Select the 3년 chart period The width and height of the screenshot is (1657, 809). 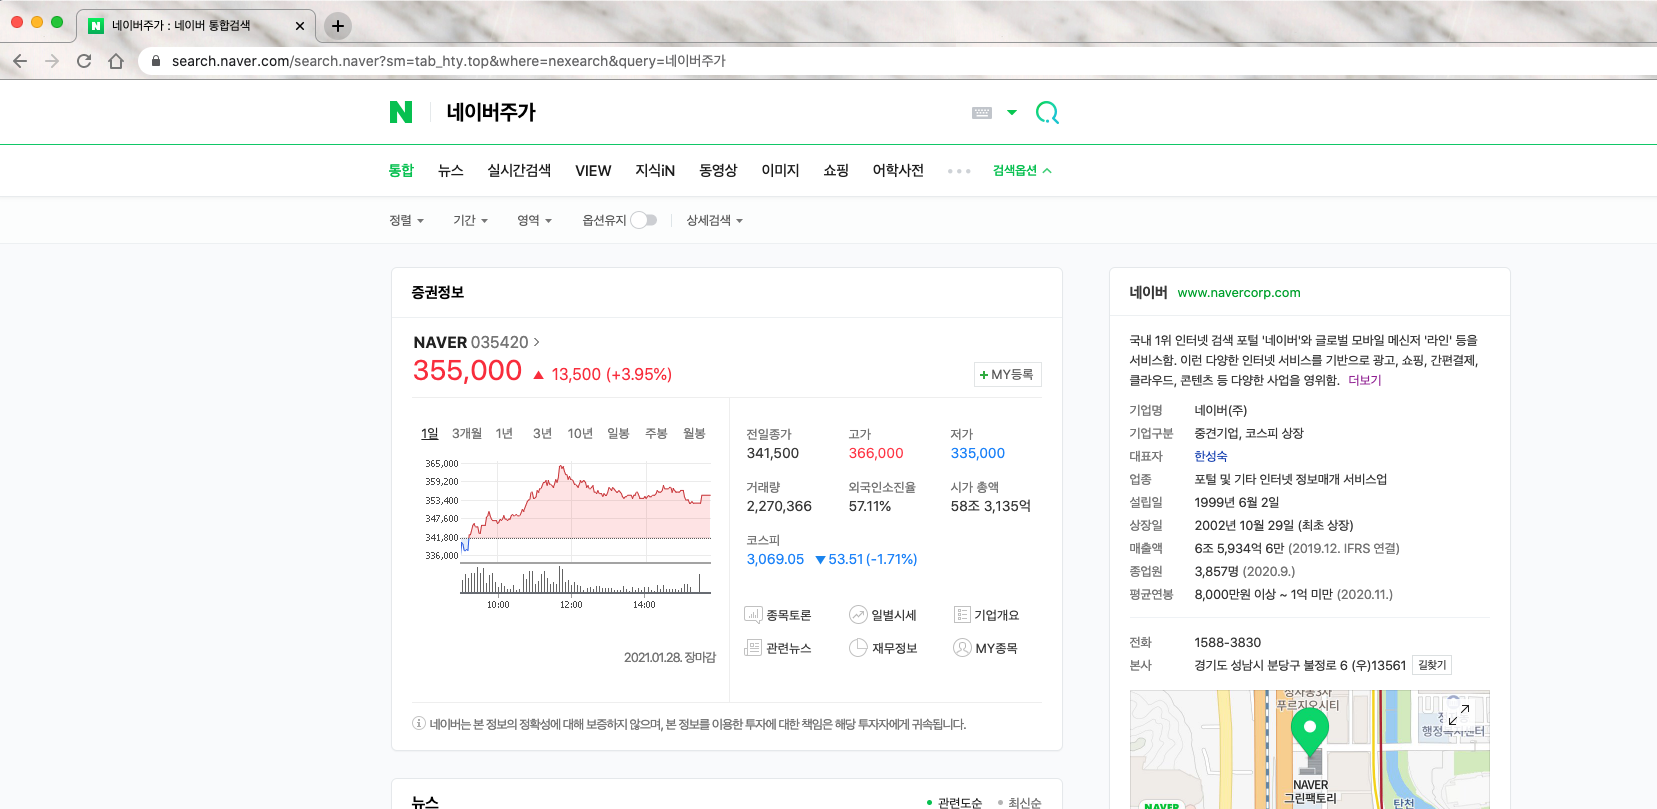[542, 433]
